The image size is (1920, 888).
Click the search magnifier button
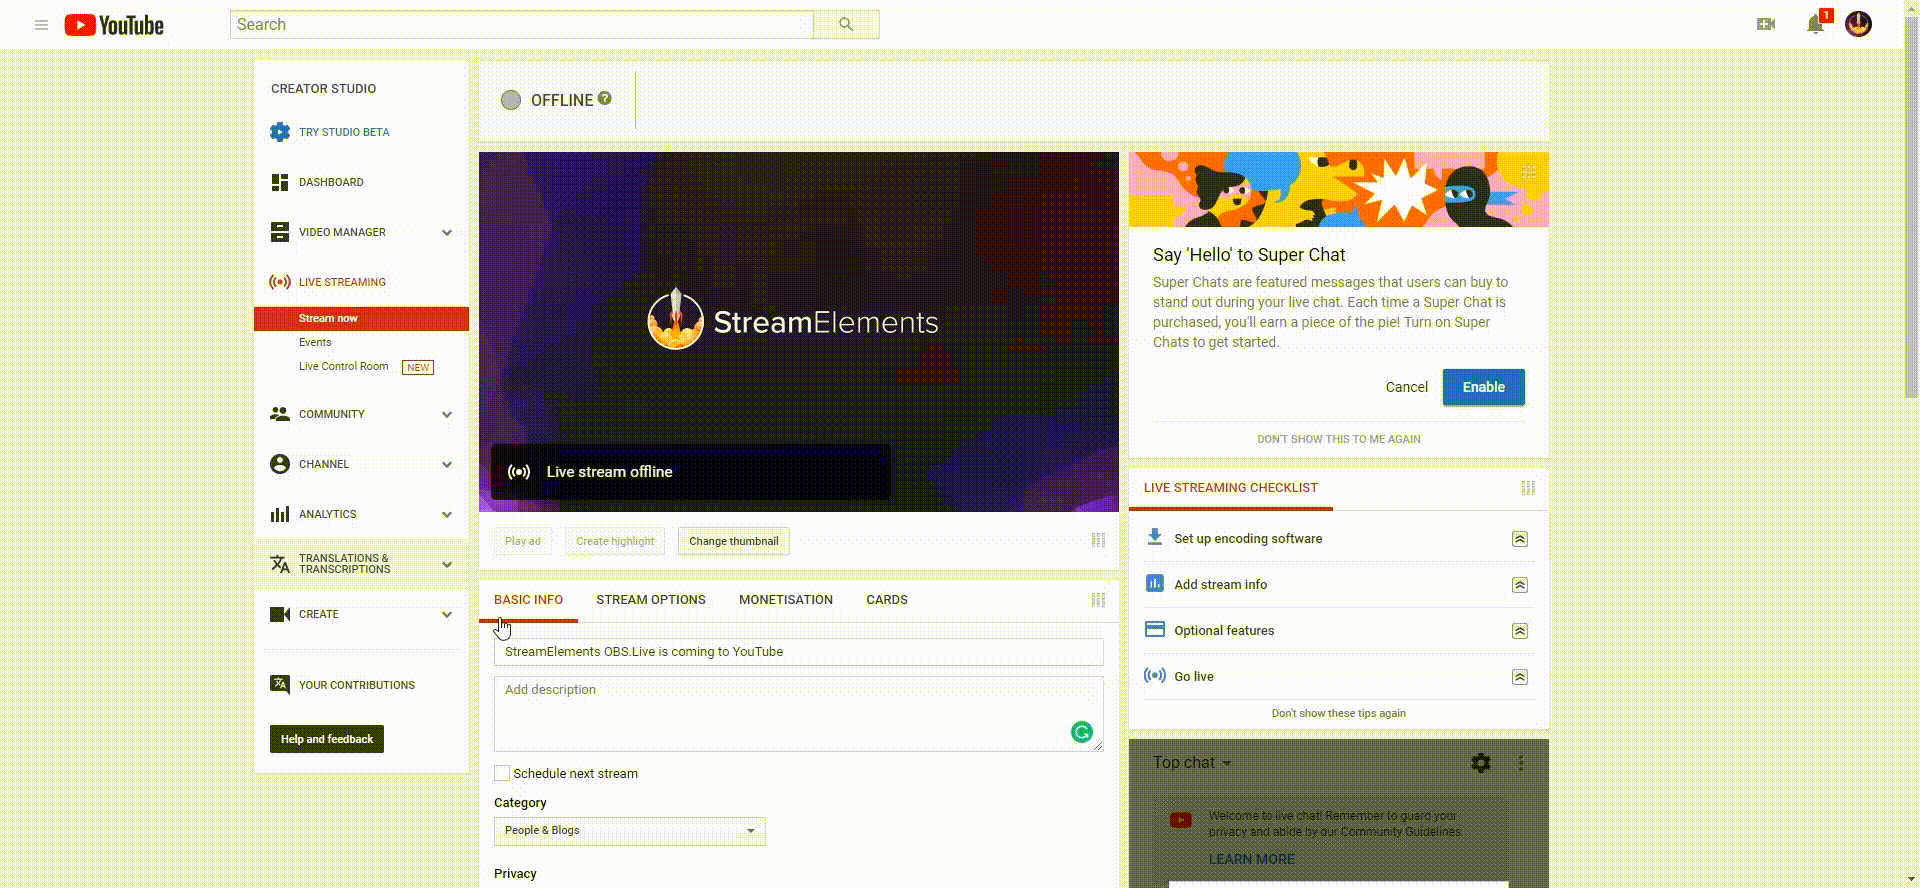[x=846, y=24]
